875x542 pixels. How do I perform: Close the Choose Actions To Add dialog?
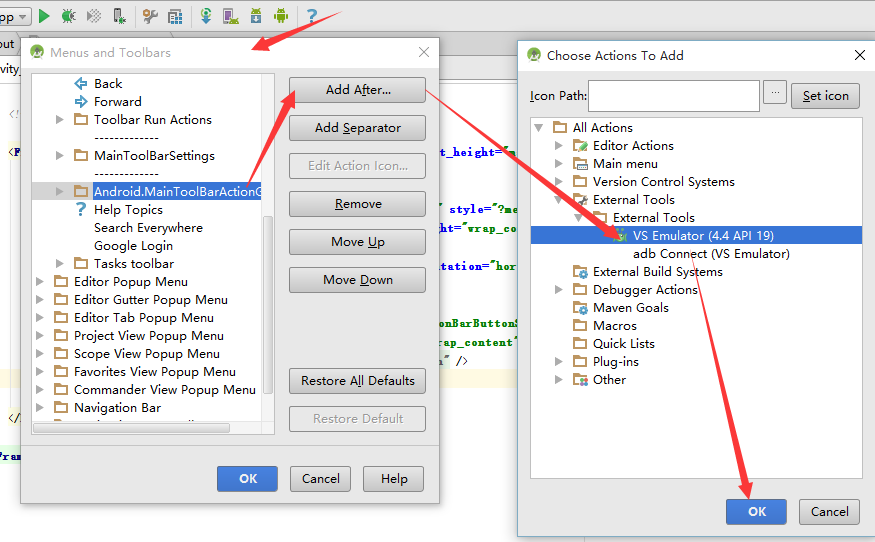click(x=859, y=55)
